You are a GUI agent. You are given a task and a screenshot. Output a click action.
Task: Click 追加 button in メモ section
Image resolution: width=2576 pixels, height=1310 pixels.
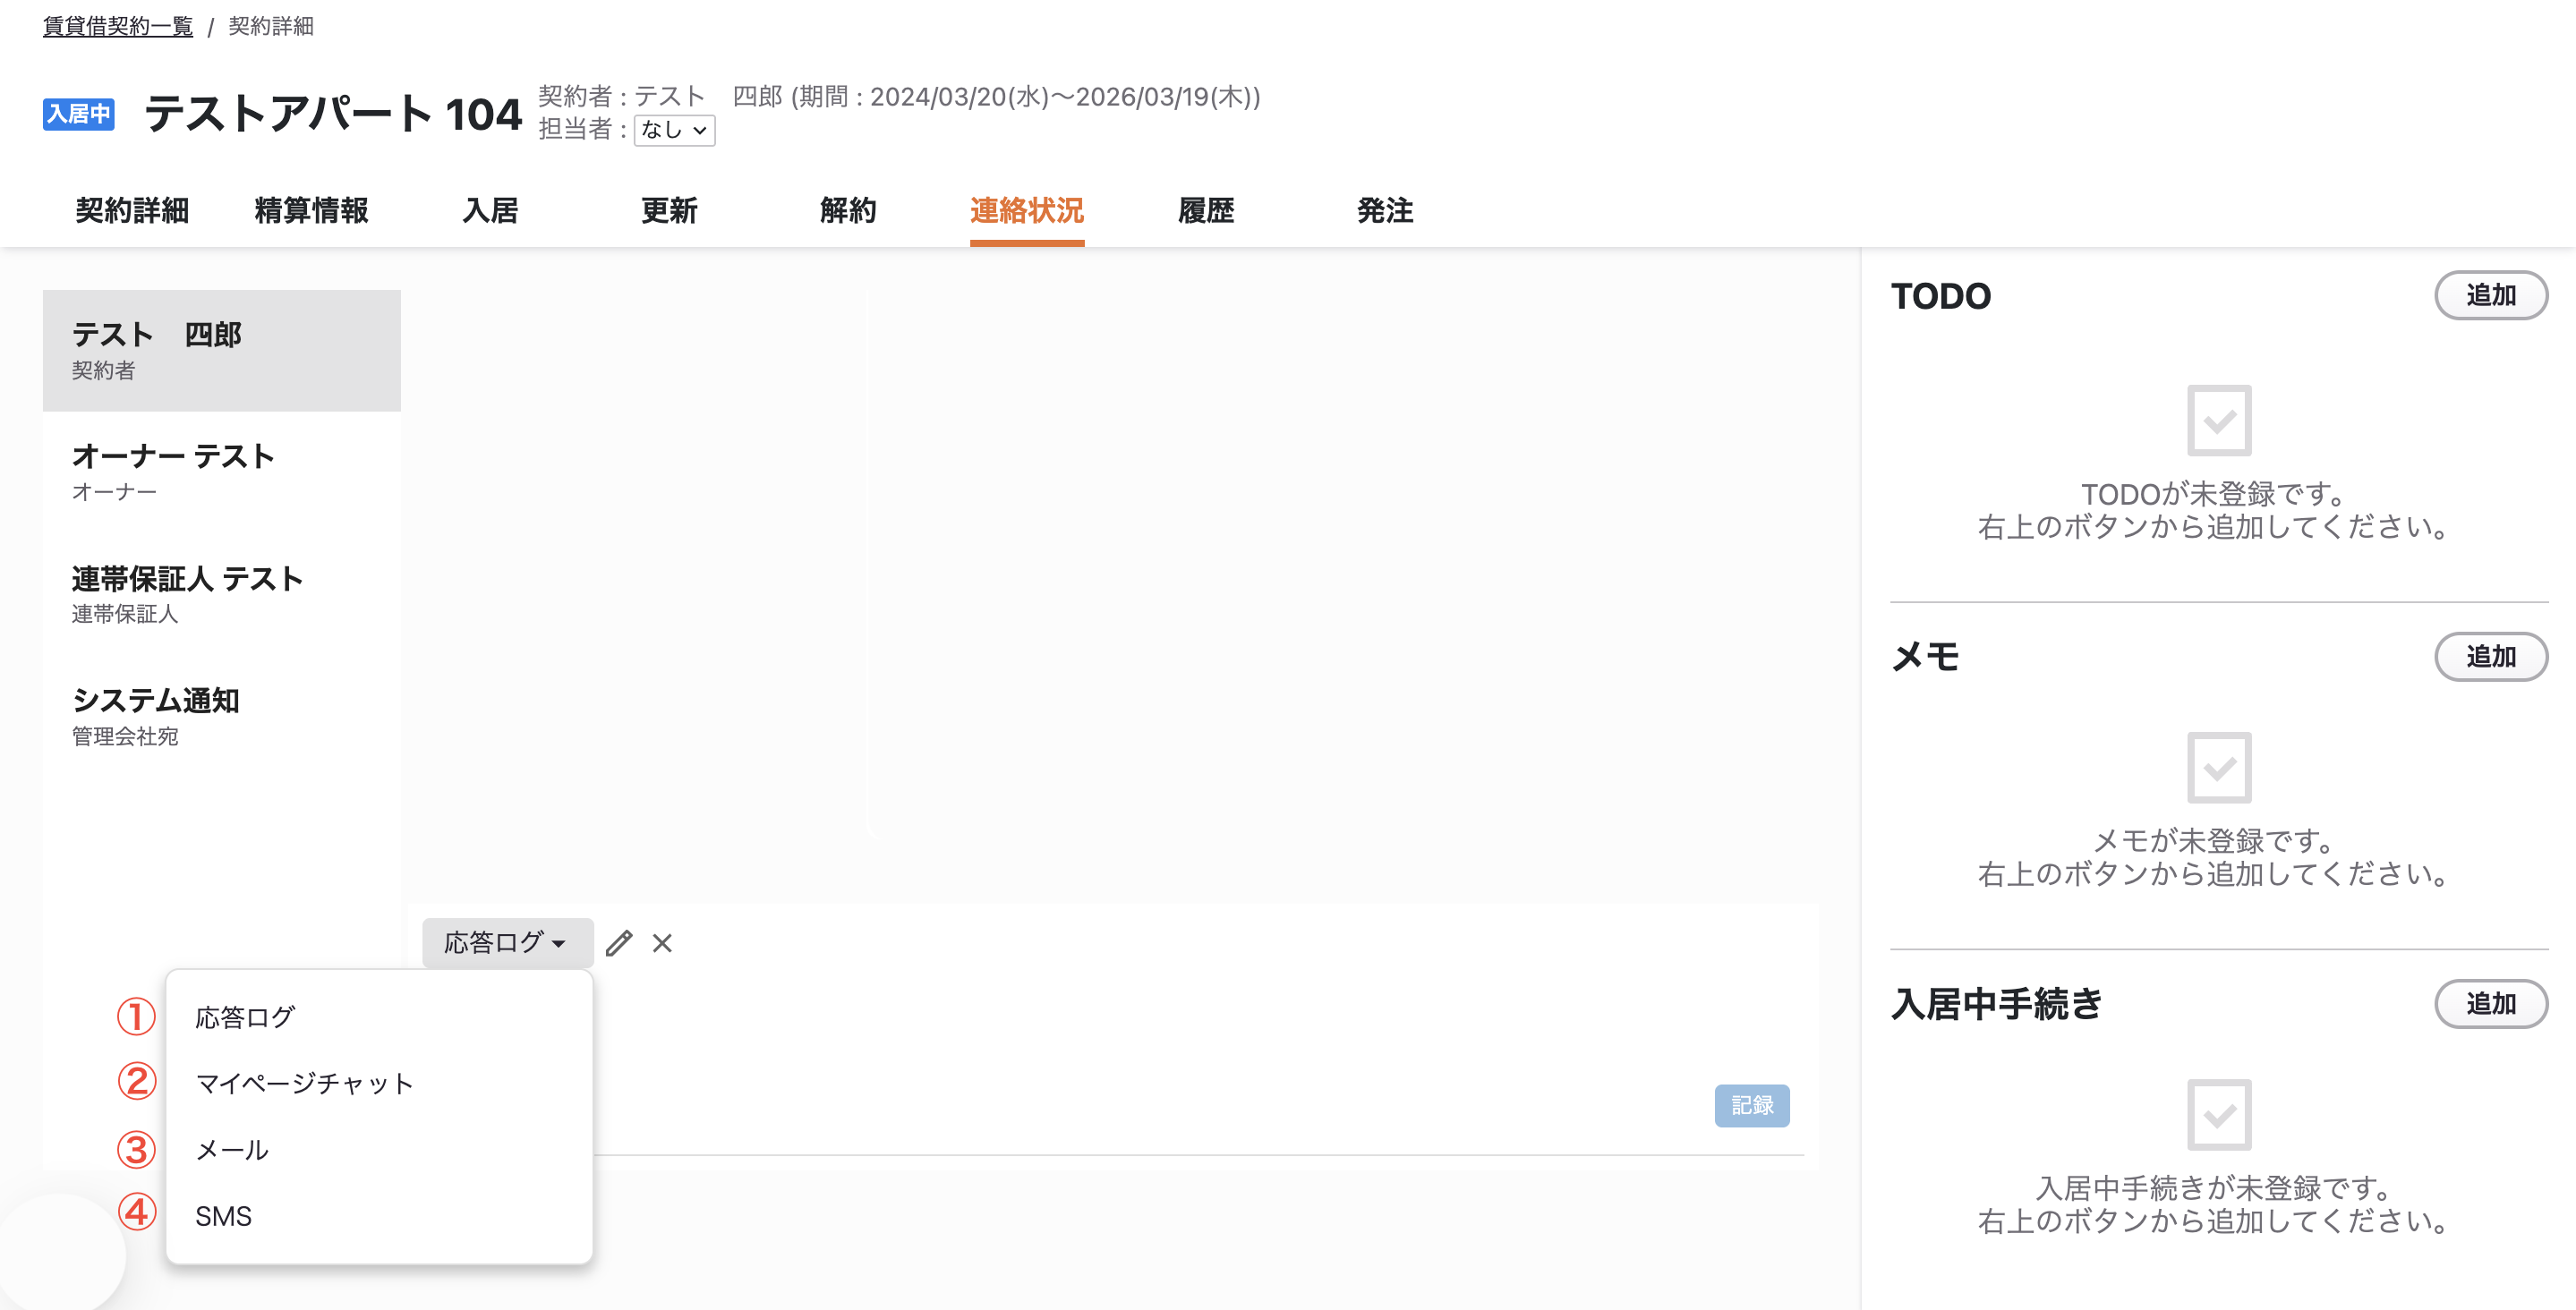click(x=2491, y=656)
